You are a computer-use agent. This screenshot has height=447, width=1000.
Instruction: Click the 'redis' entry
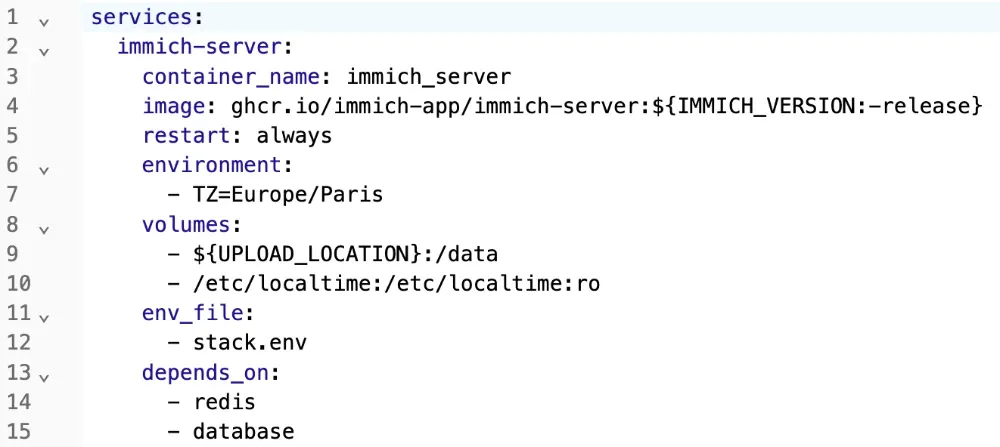224,401
